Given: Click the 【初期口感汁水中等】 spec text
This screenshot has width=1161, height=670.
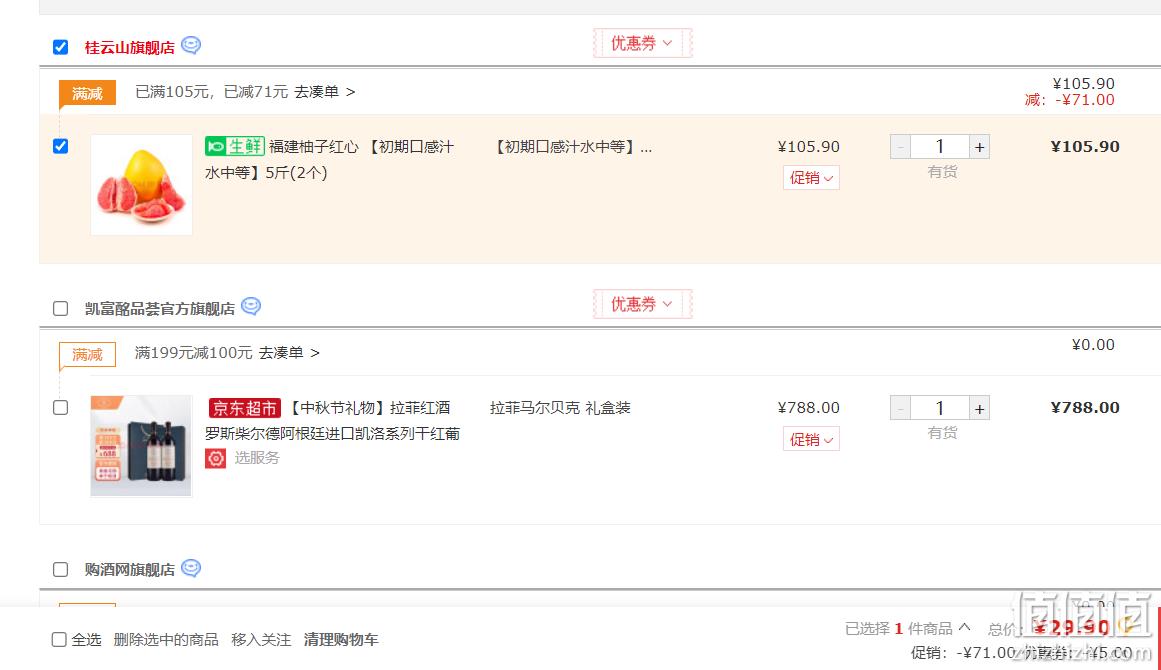Looking at the screenshot, I should point(571,147).
